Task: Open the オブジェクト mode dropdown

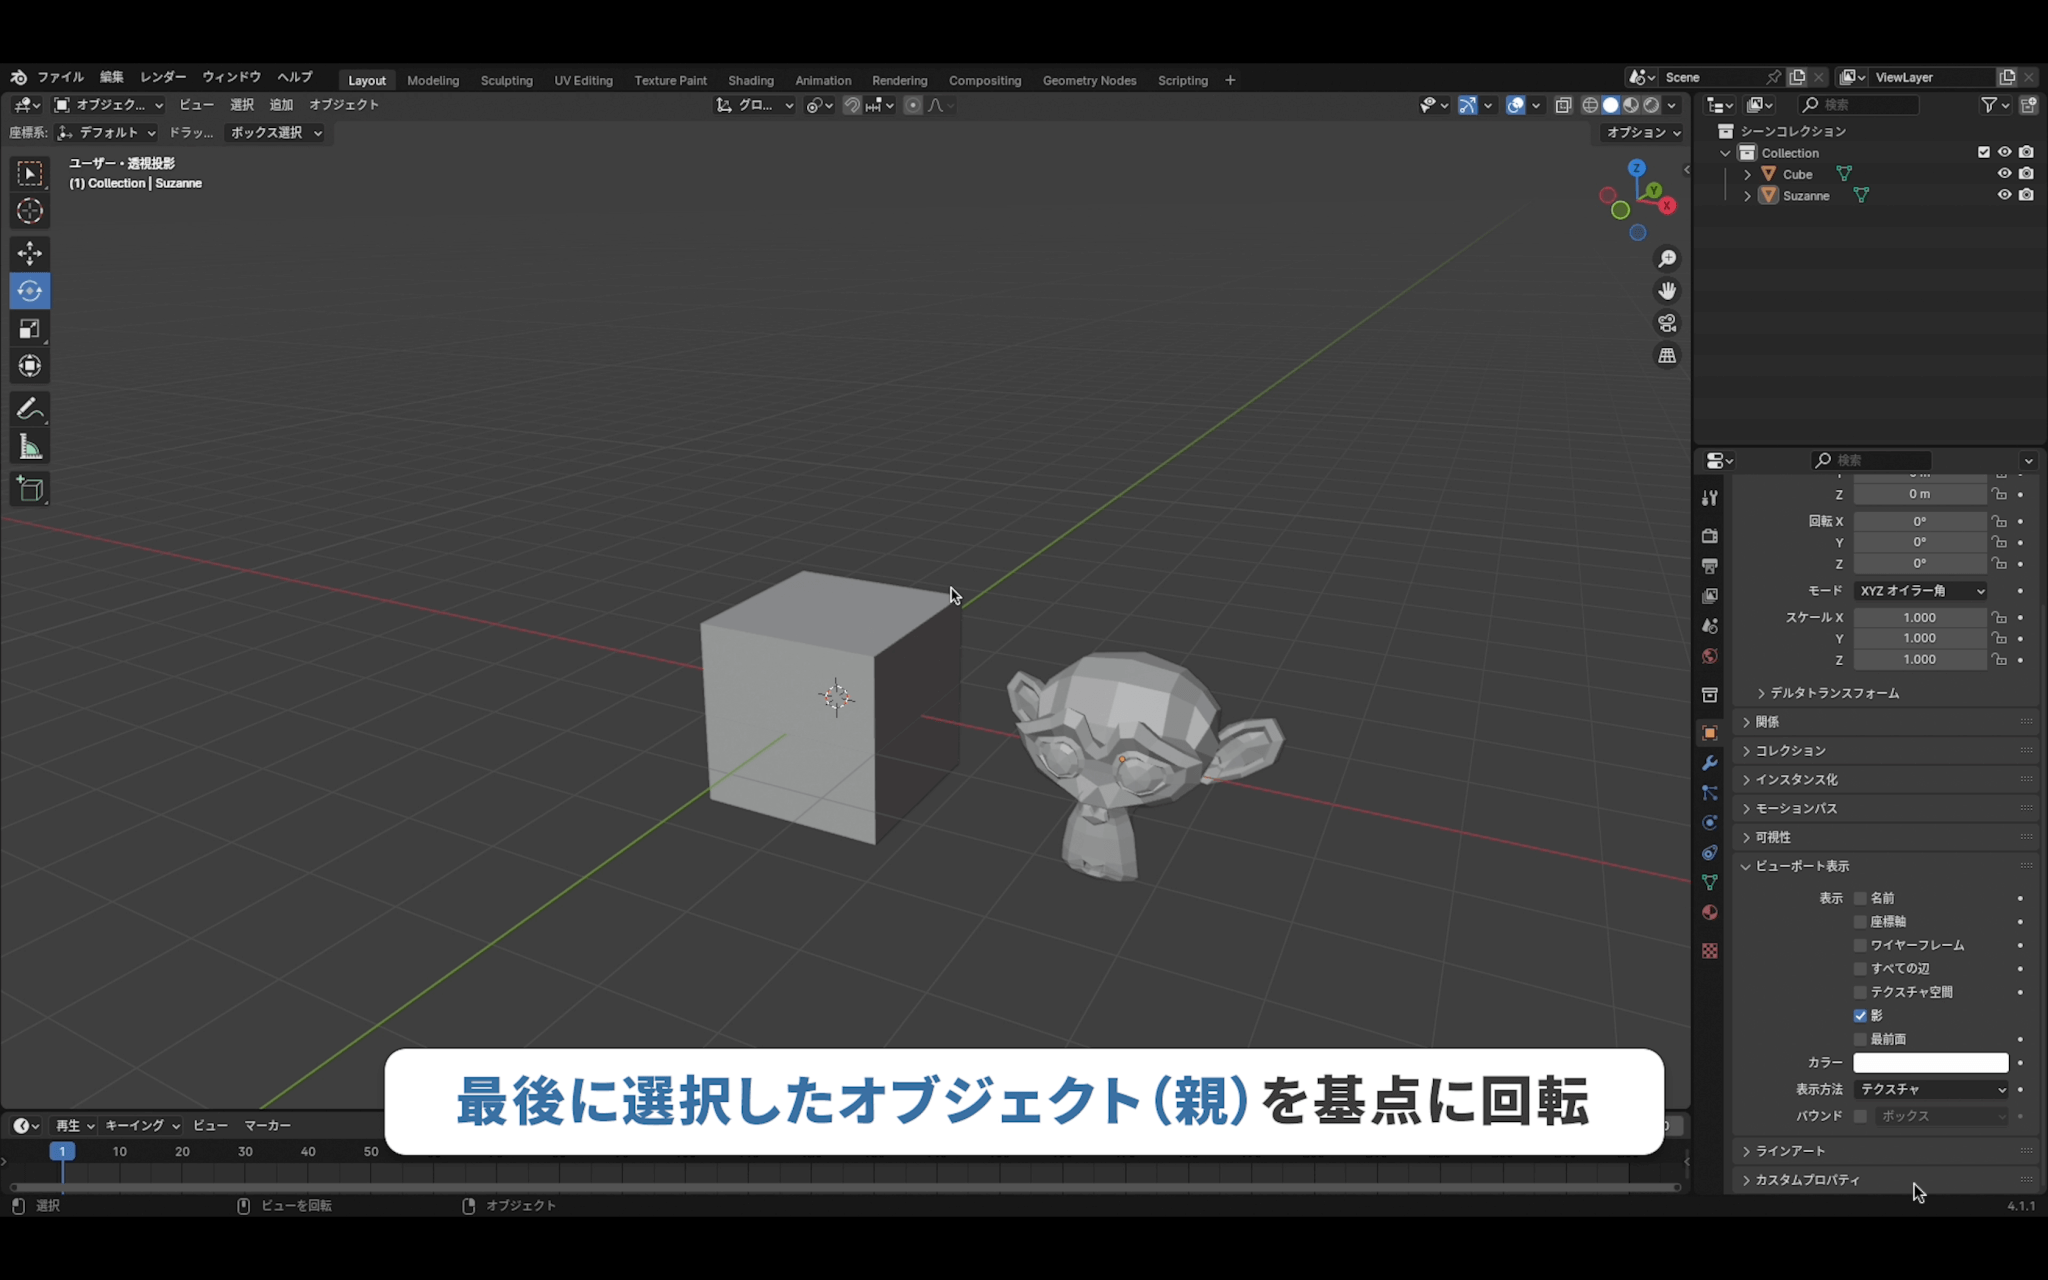Action: click(x=108, y=105)
